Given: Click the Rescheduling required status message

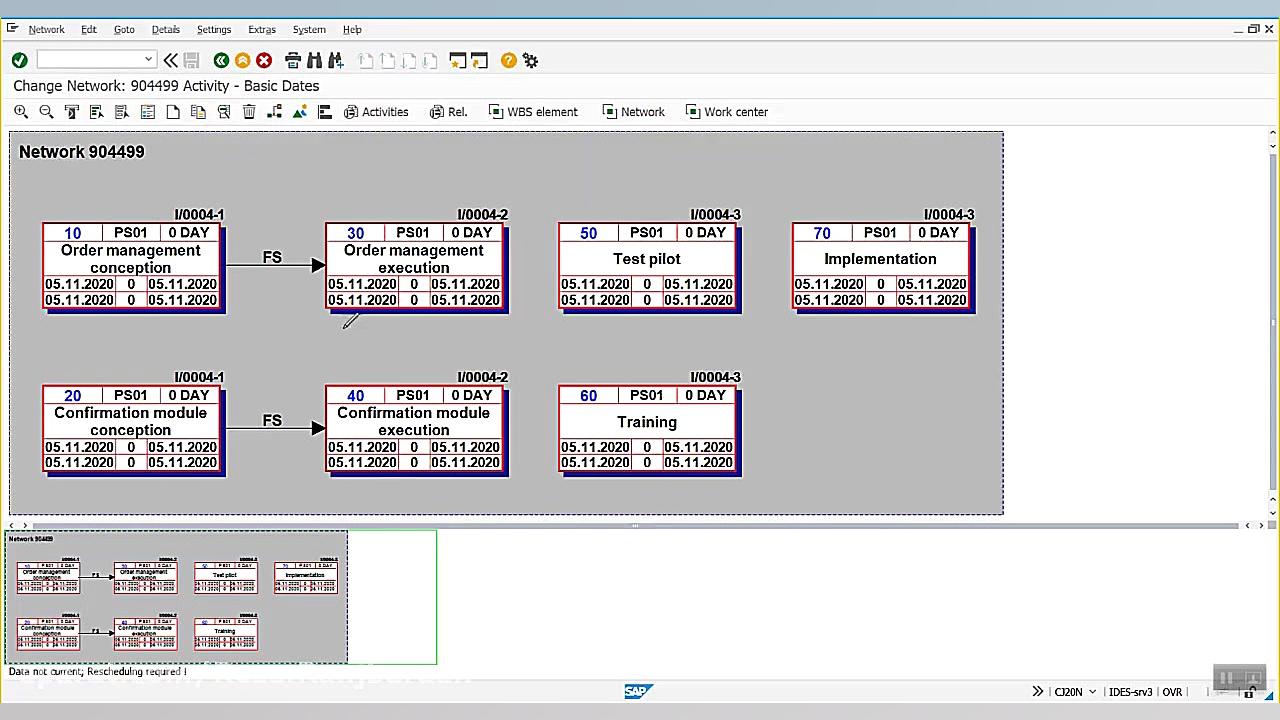Looking at the screenshot, I should tap(97, 672).
